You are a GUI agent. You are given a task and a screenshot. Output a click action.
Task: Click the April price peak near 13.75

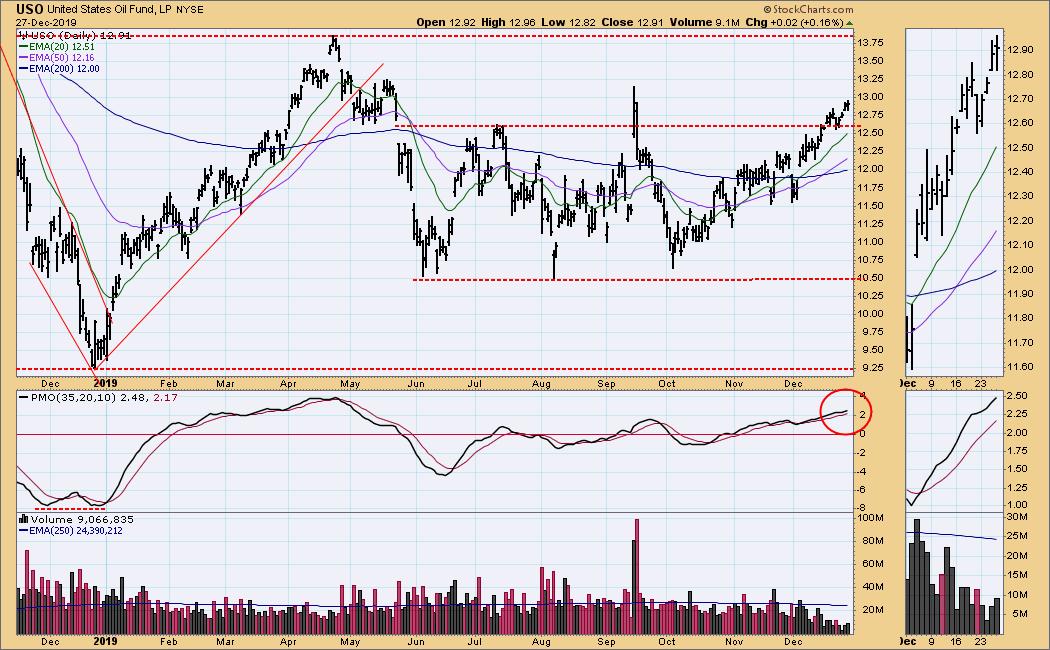point(334,42)
